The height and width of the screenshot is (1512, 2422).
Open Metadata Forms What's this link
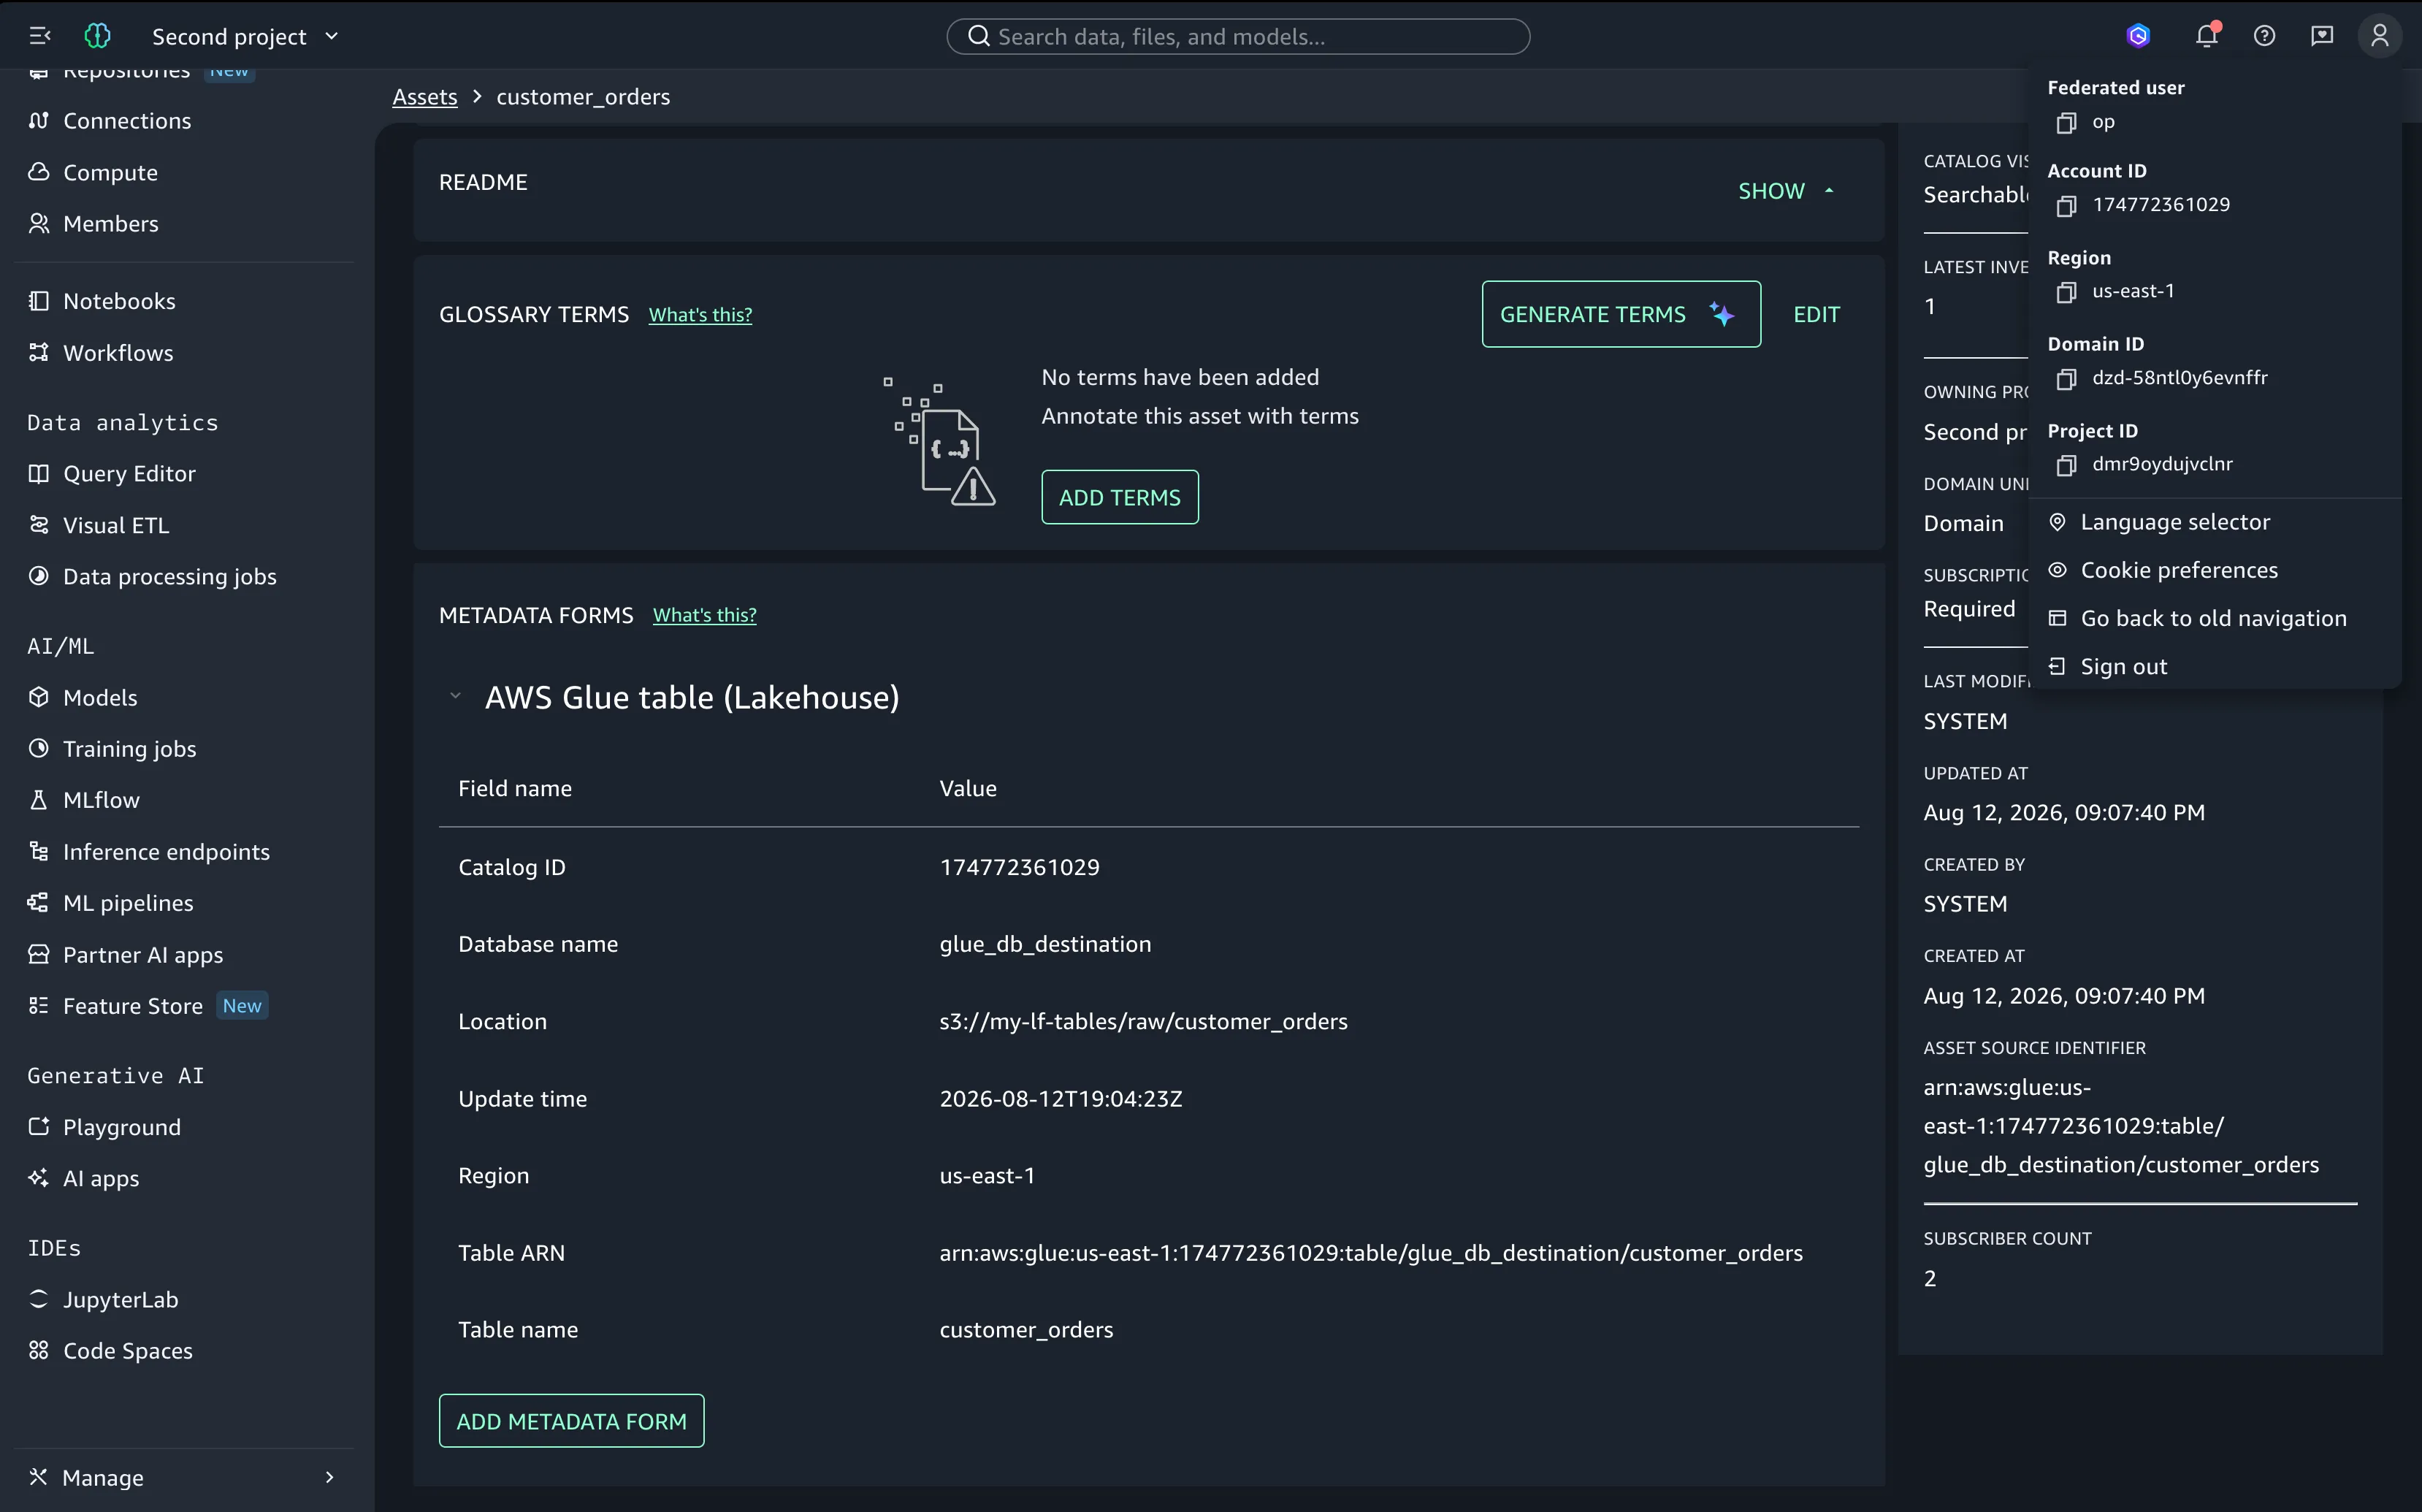pos(704,615)
